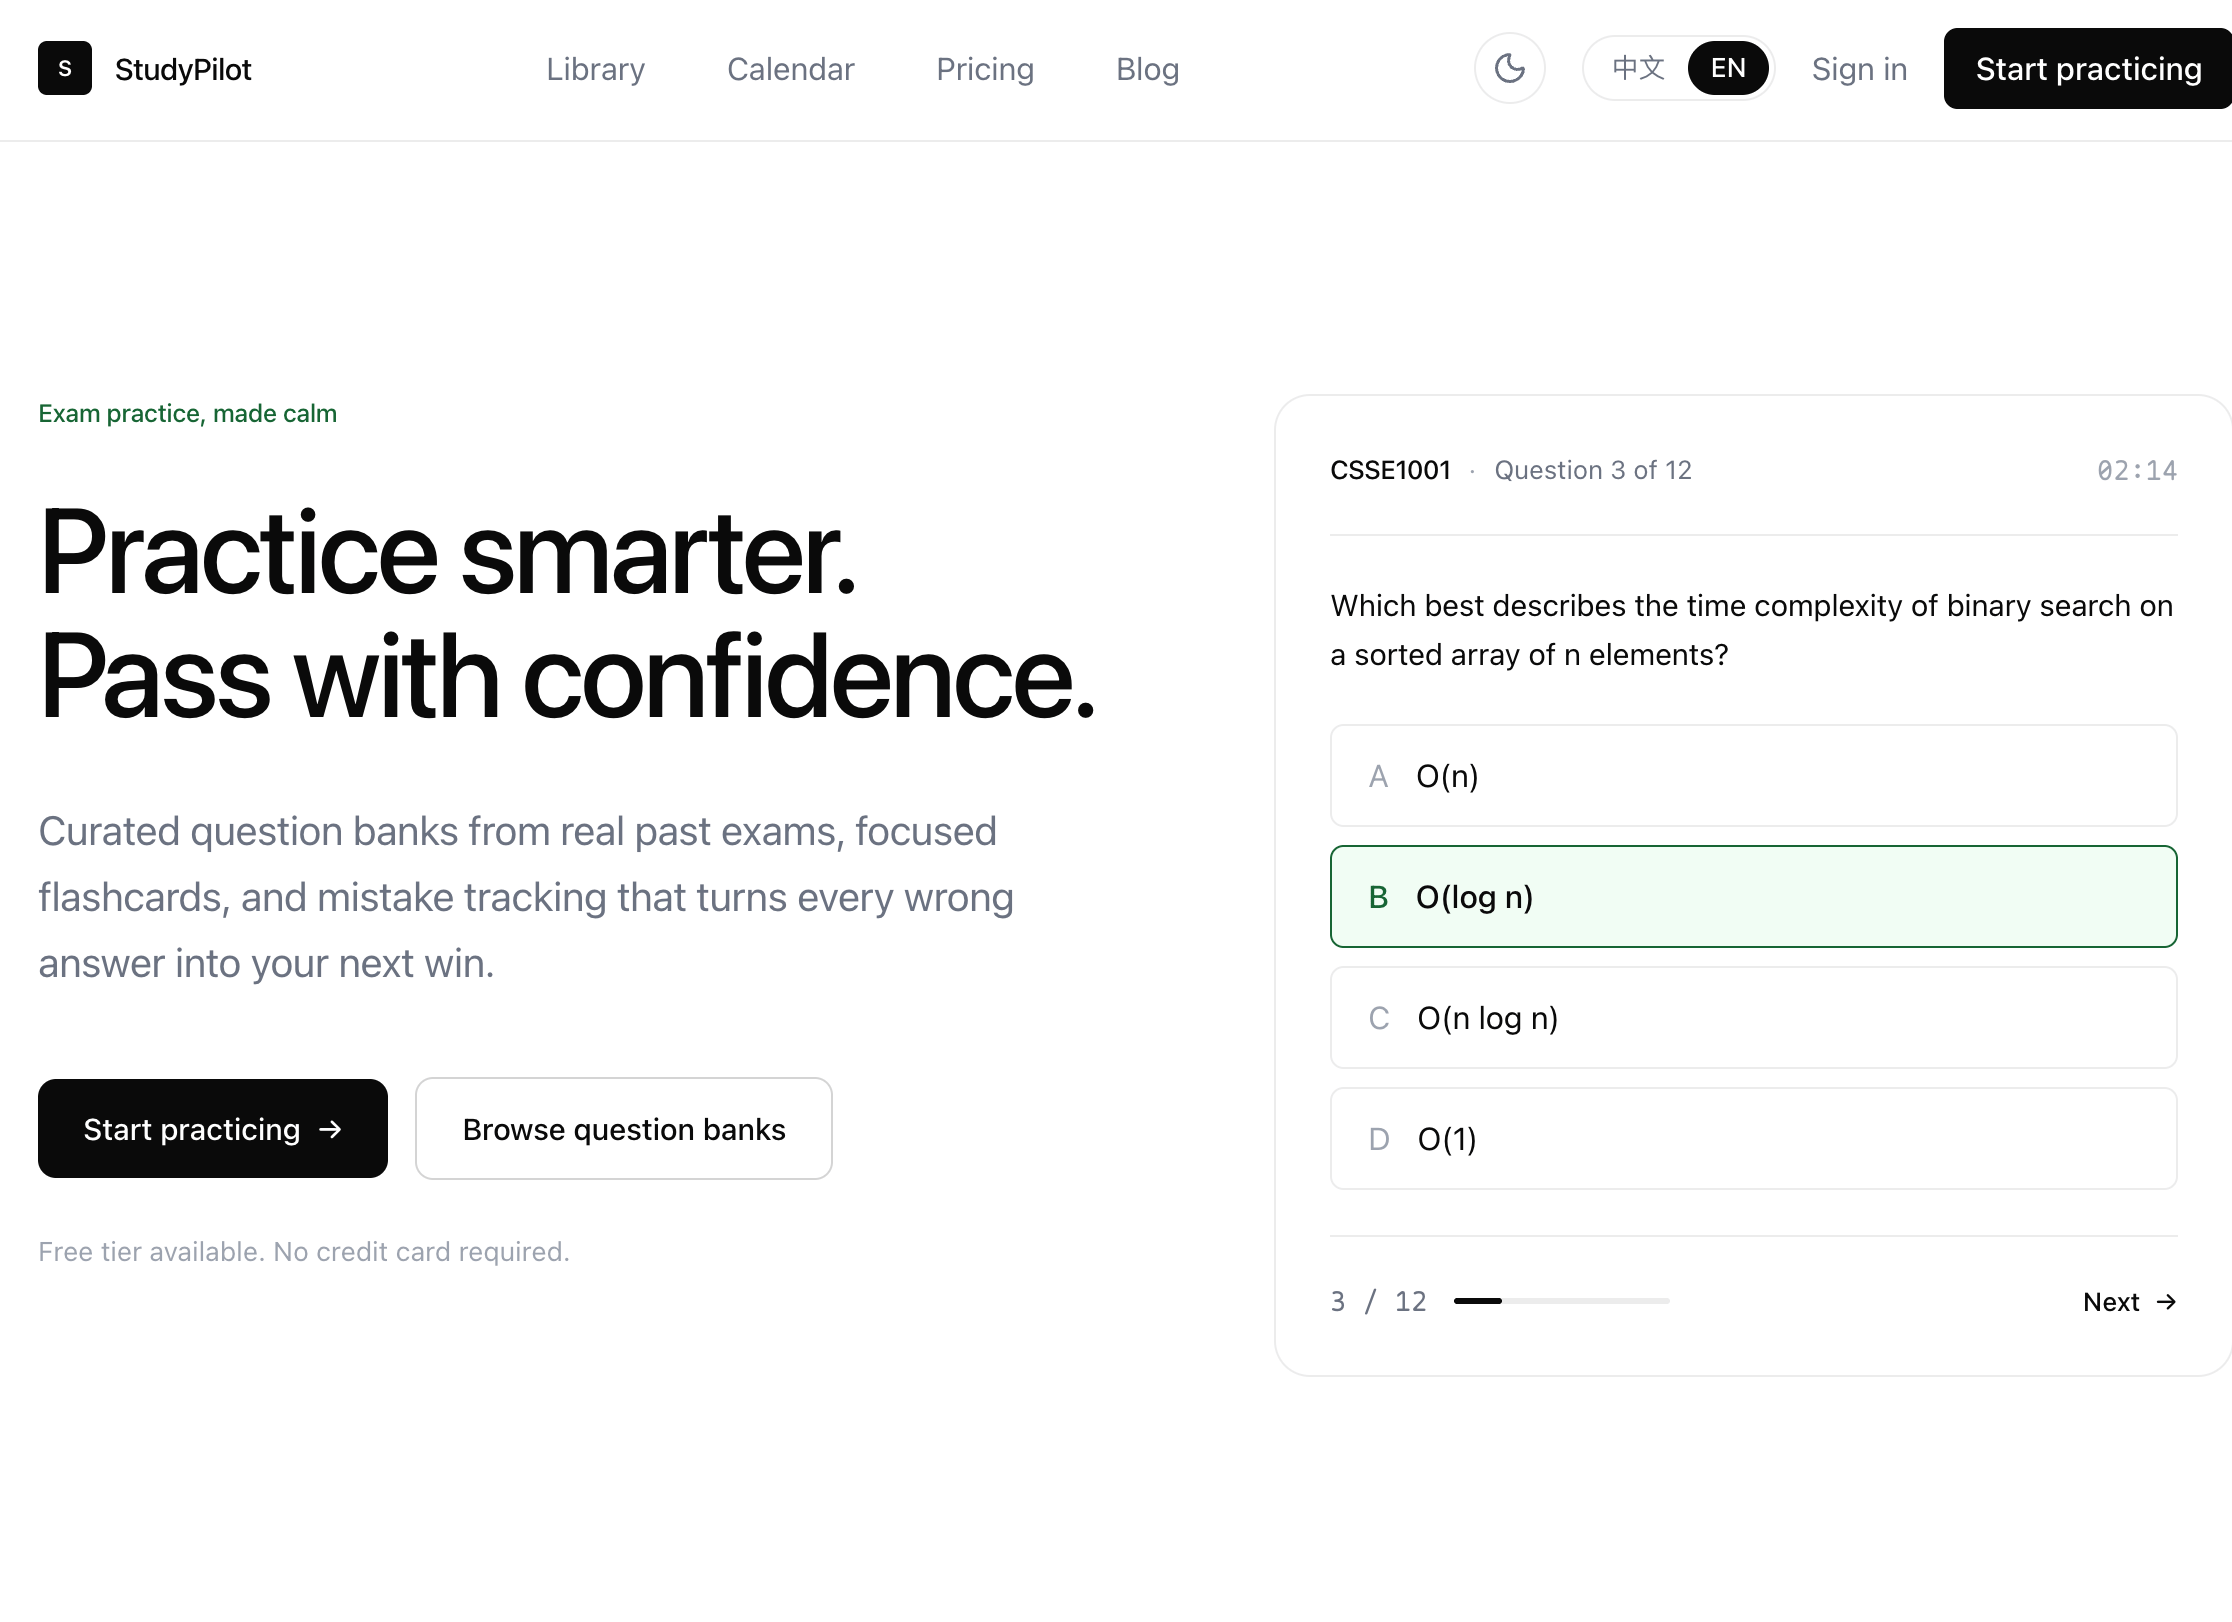Click the Exam practice, made calm tagline

[x=187, y=413]
